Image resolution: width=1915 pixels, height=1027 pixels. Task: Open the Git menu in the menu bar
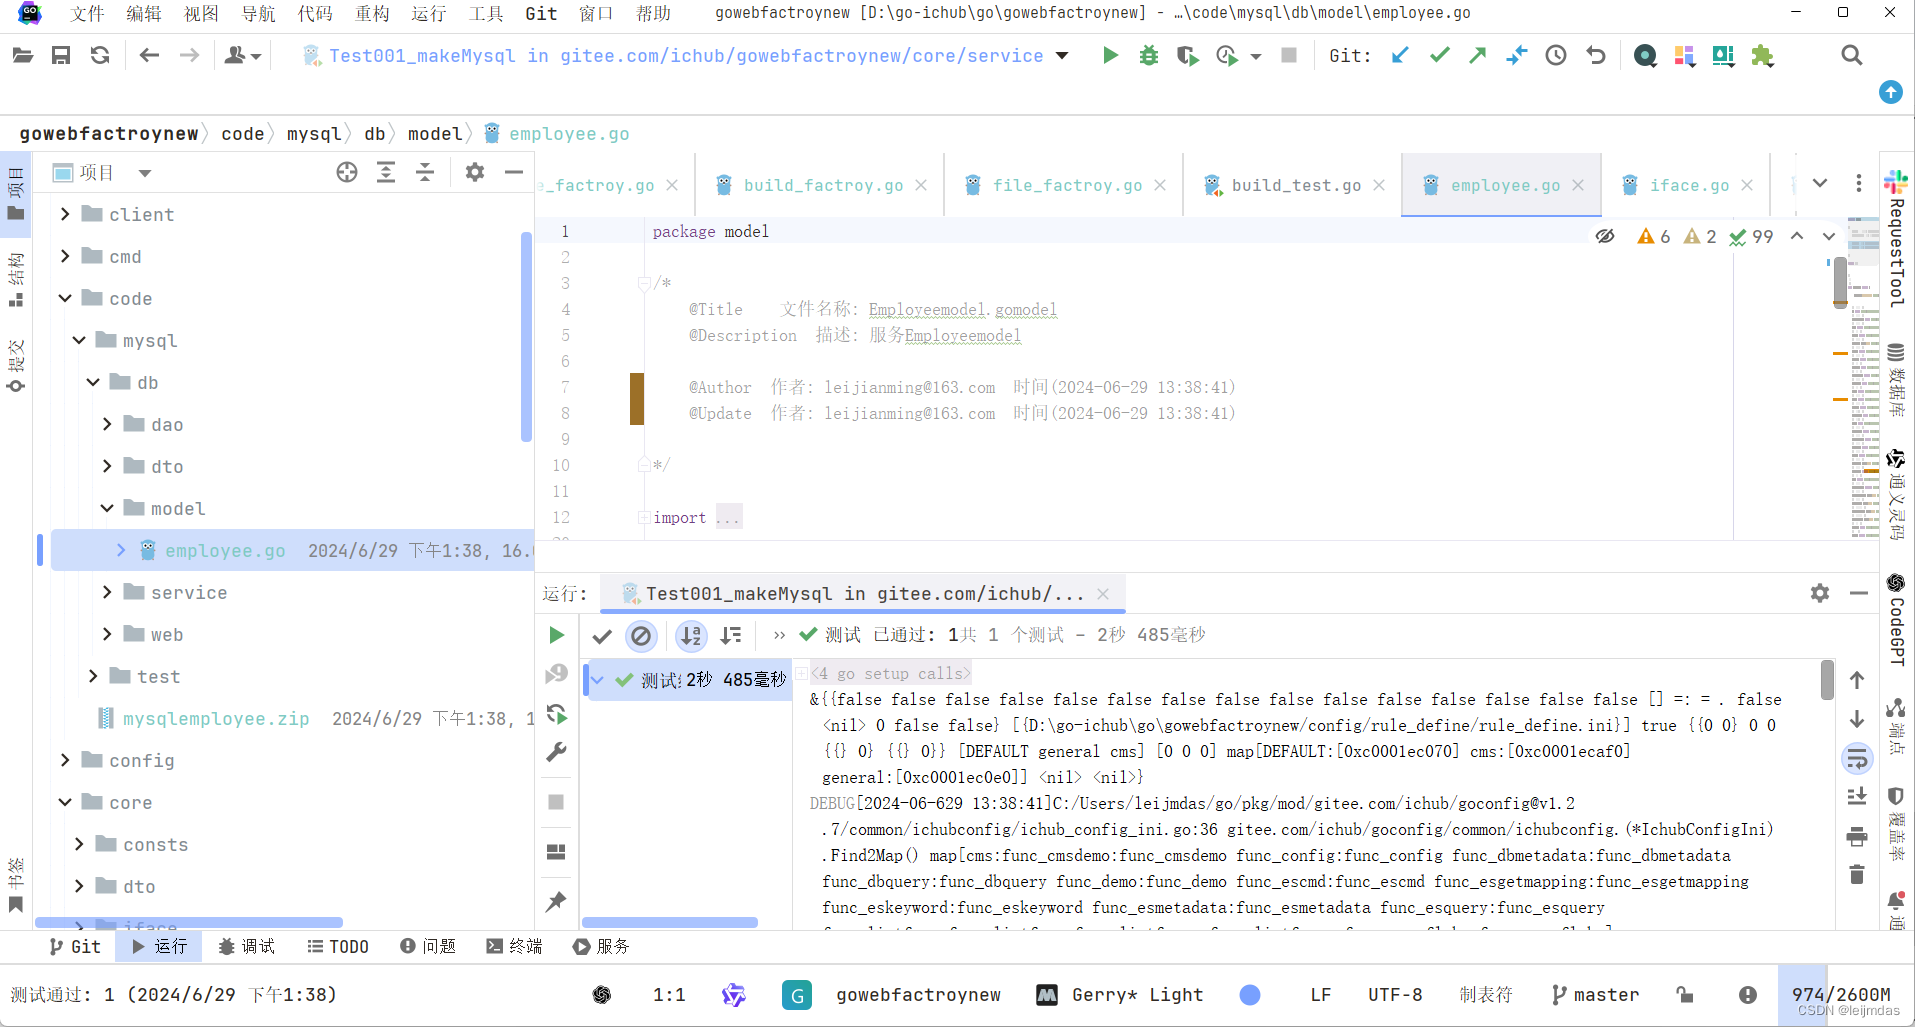[541, 13]
